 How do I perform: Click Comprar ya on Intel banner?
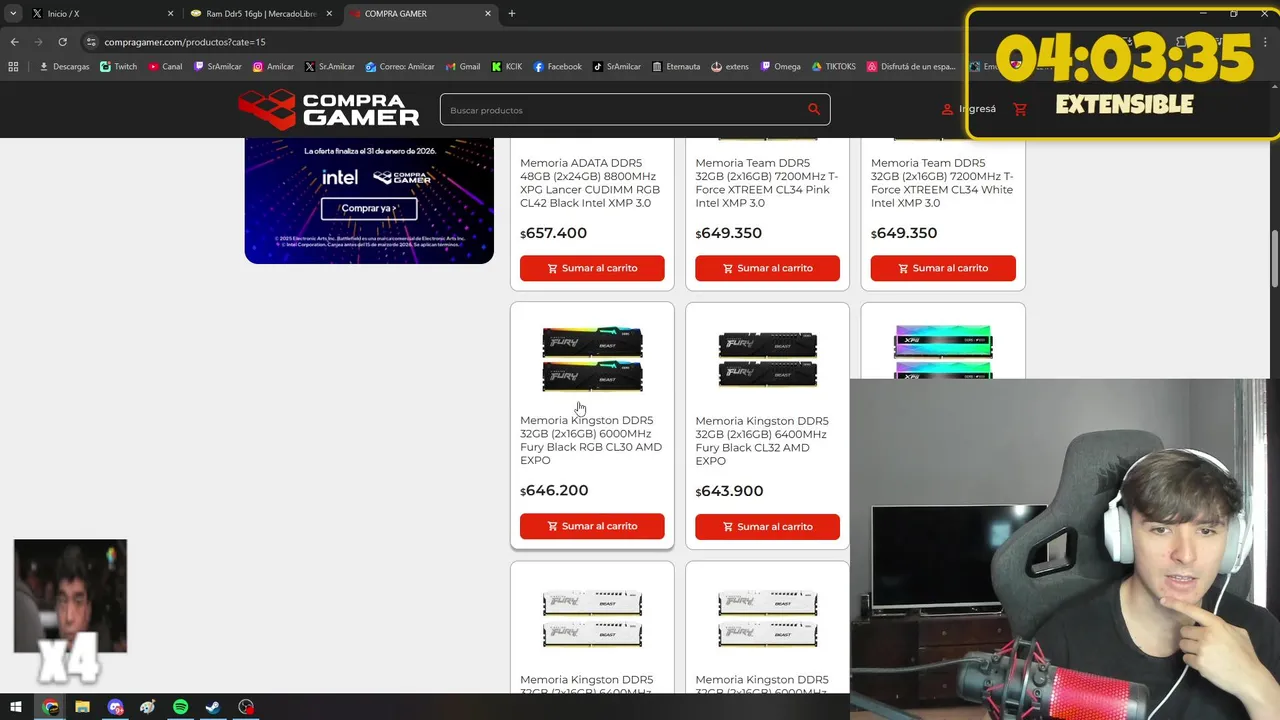pos(369,208)
